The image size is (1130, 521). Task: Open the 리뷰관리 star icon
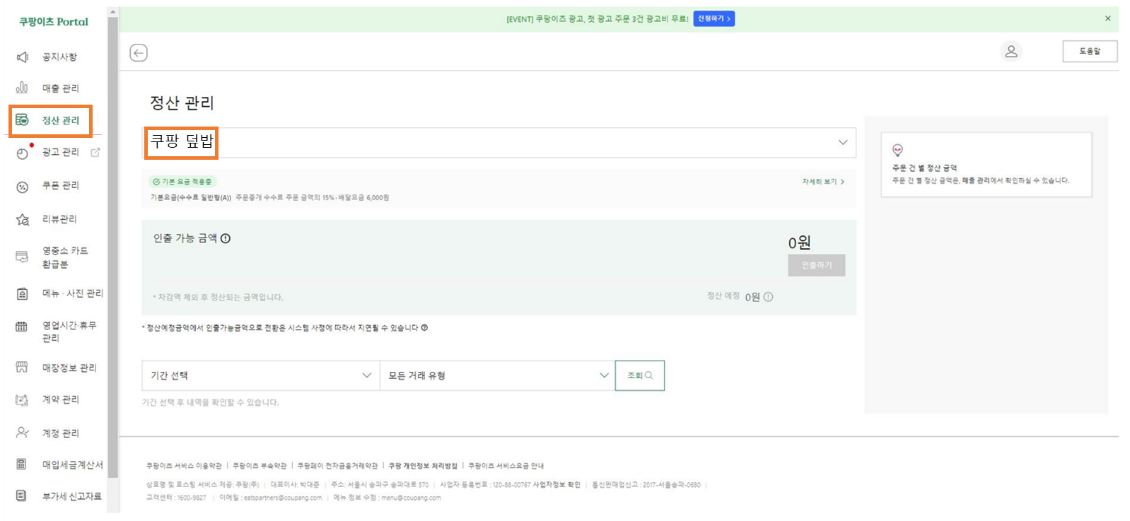(22, 220)
